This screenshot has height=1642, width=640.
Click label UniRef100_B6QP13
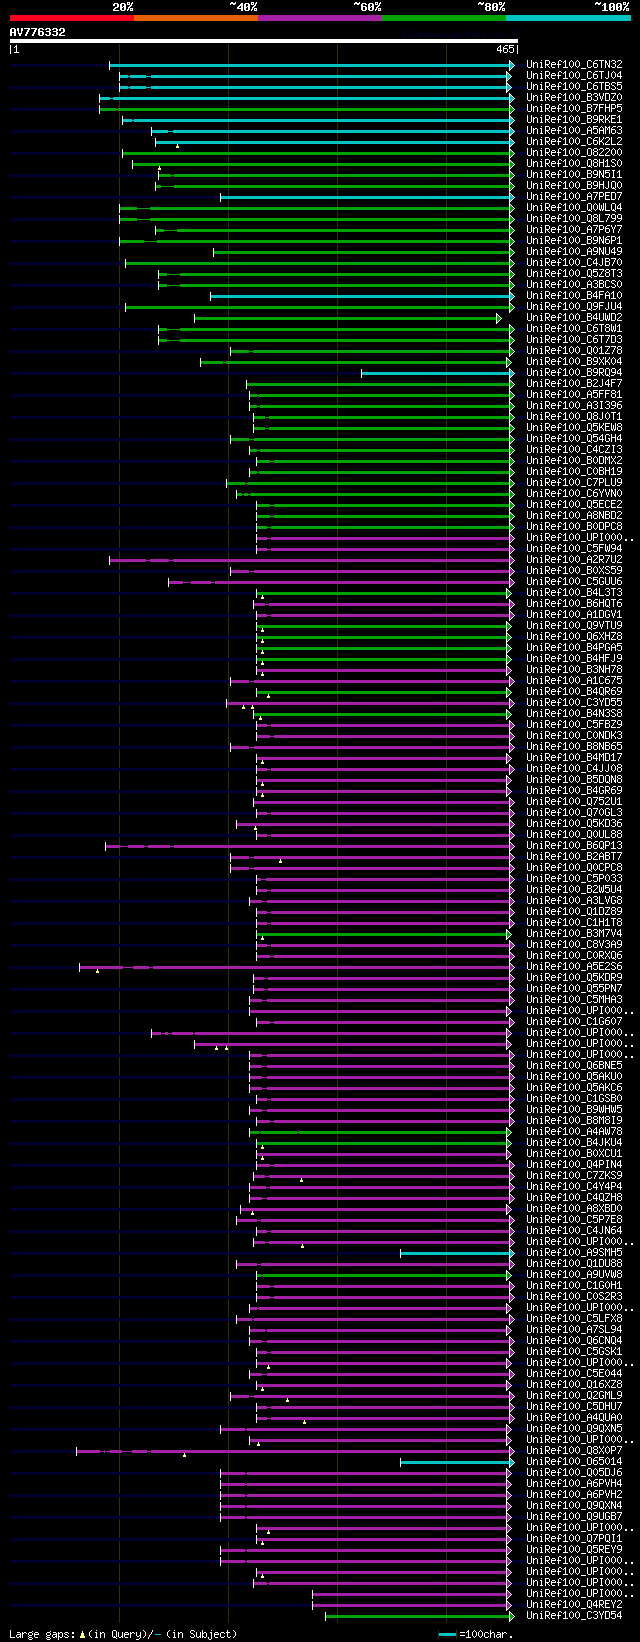[x=574, y=846]
